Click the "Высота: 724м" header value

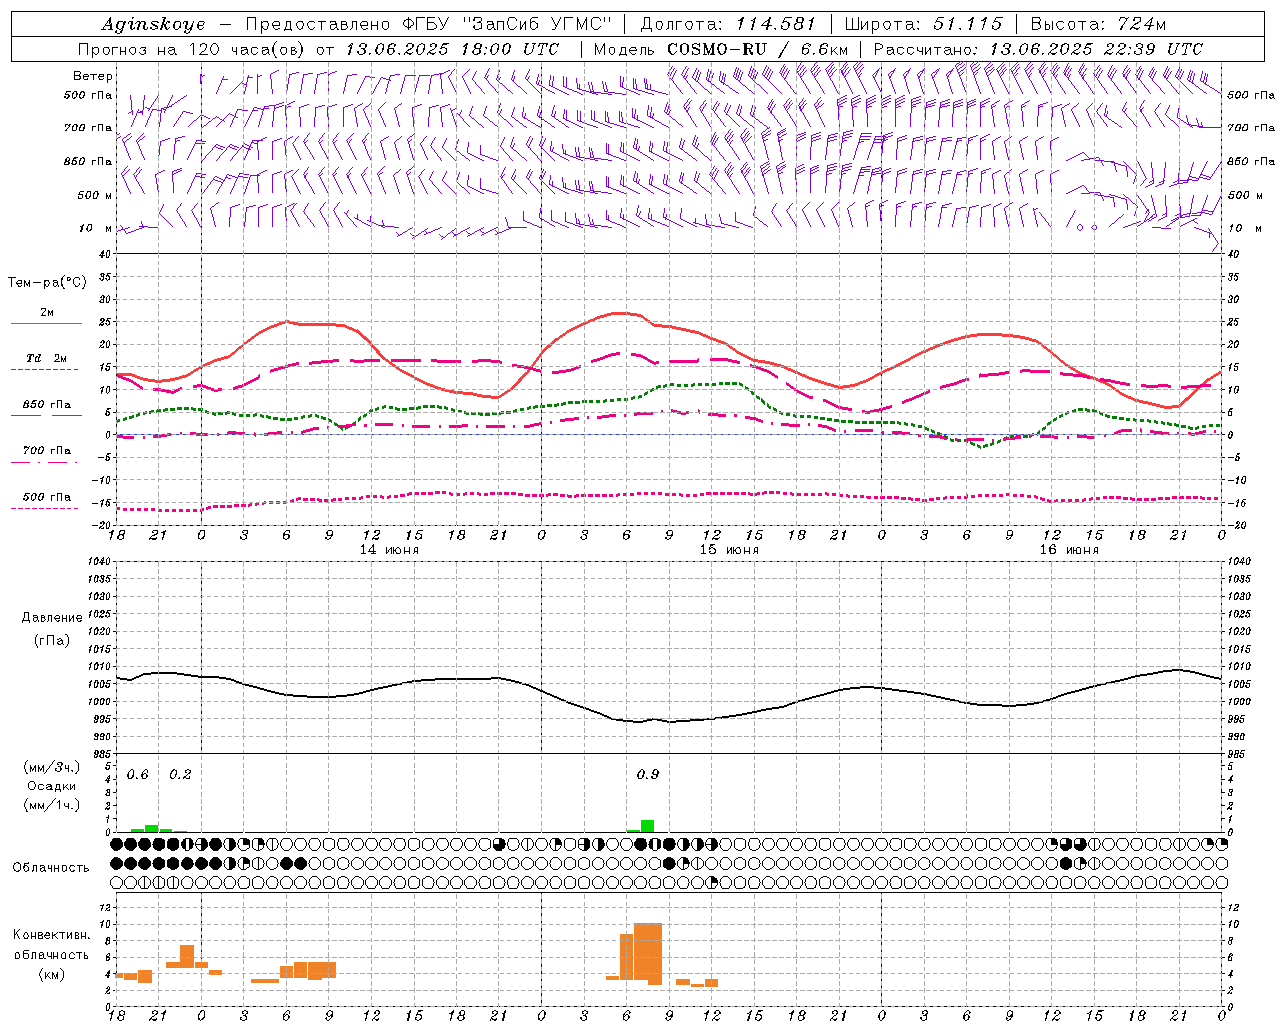[1098, 24]
